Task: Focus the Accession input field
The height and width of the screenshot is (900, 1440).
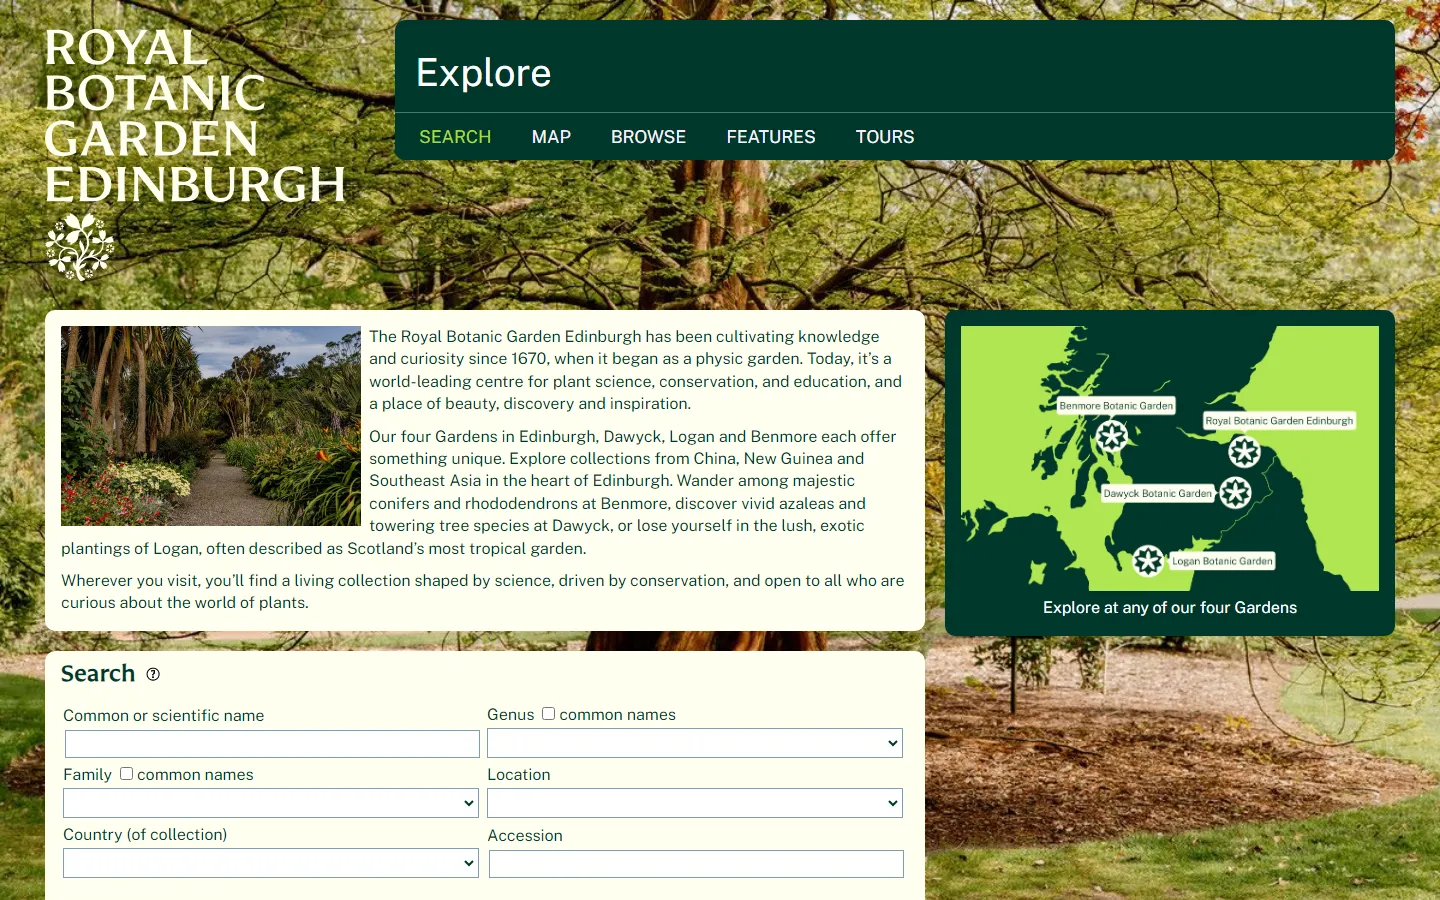Action: tap(696, 864)
